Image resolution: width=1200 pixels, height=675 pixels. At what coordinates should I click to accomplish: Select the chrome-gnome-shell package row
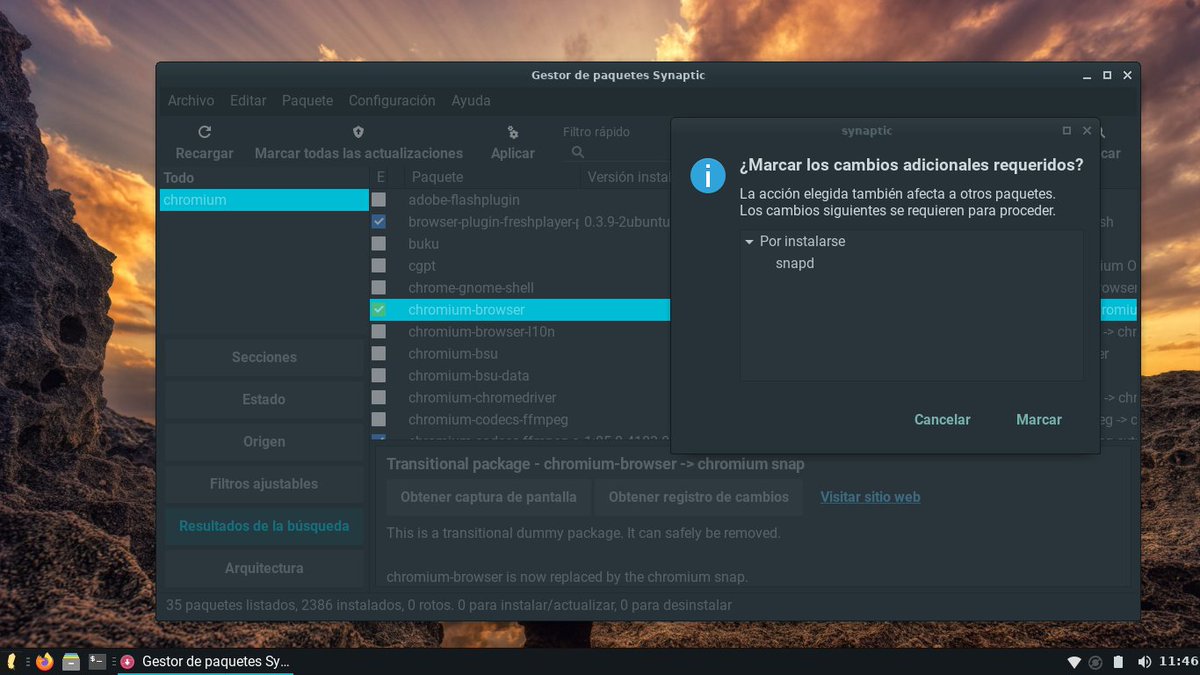520,288
